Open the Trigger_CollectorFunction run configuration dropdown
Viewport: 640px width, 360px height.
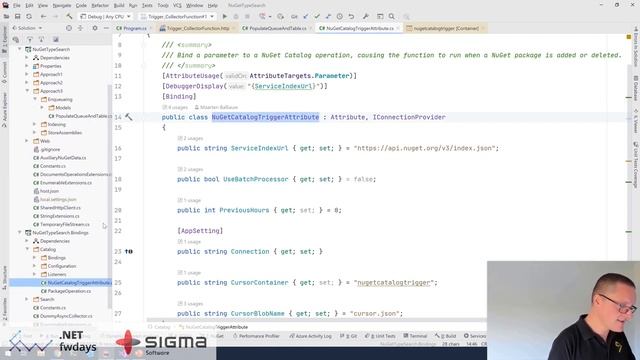point(178,16)
